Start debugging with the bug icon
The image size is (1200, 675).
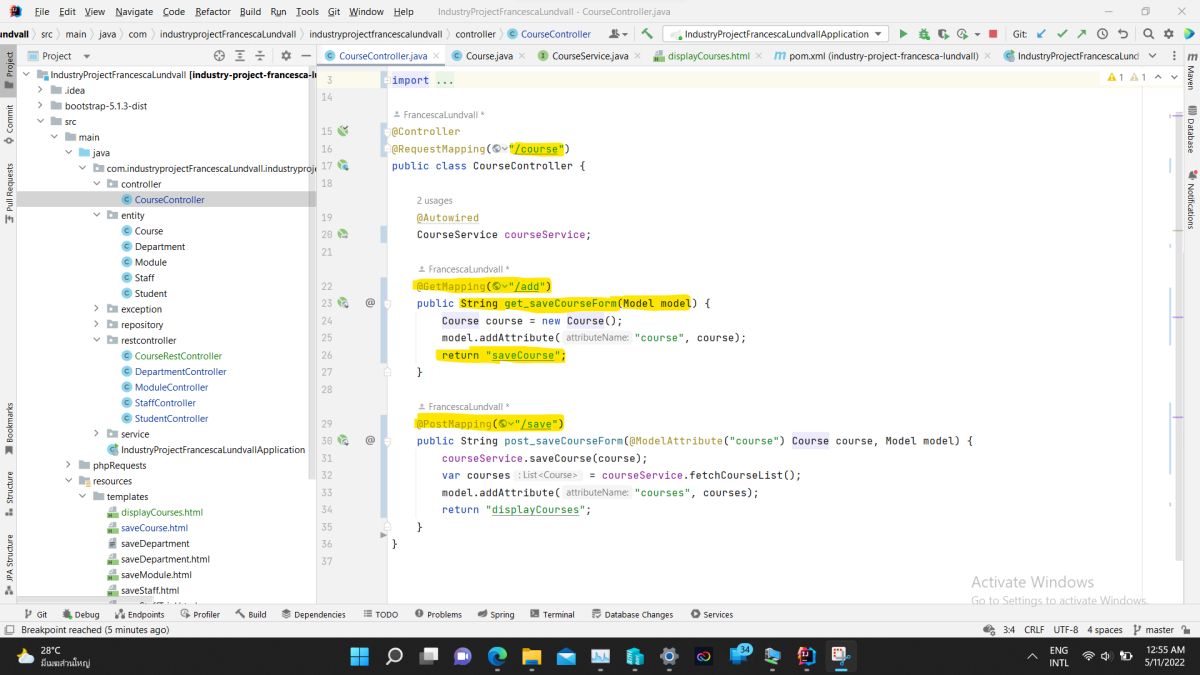coord(923,34)
